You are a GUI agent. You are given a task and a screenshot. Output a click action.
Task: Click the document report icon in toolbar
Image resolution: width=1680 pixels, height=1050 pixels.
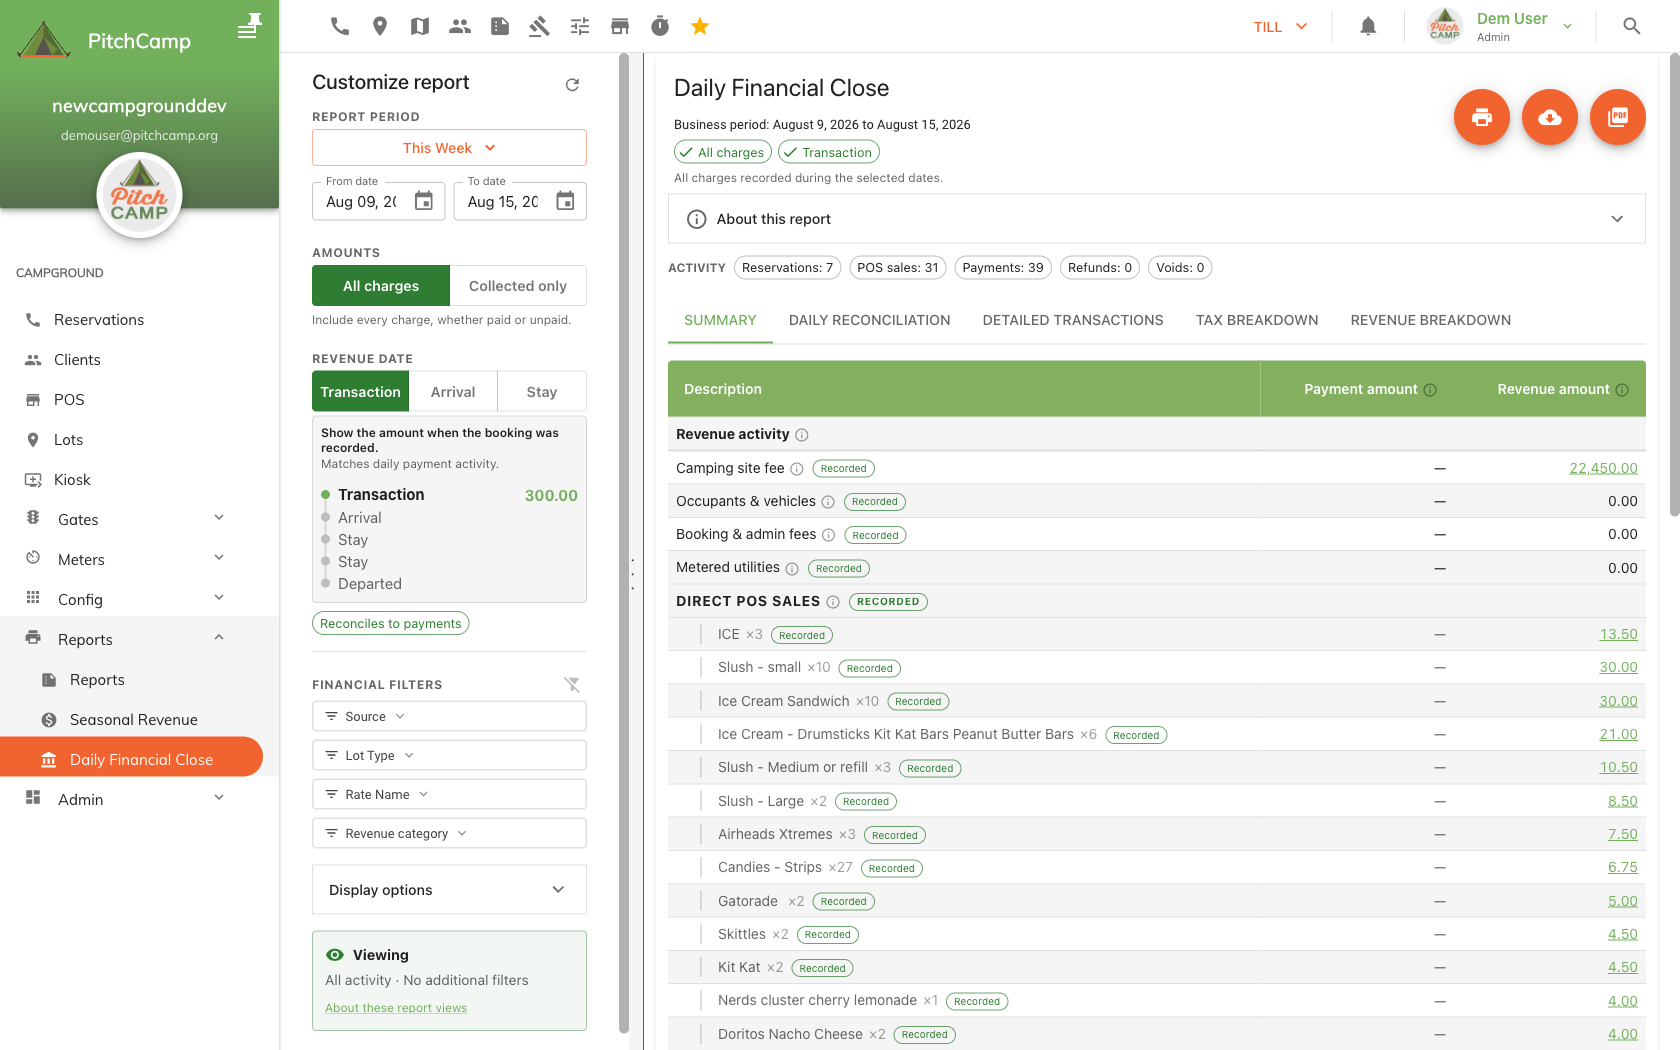click(500, 26)
